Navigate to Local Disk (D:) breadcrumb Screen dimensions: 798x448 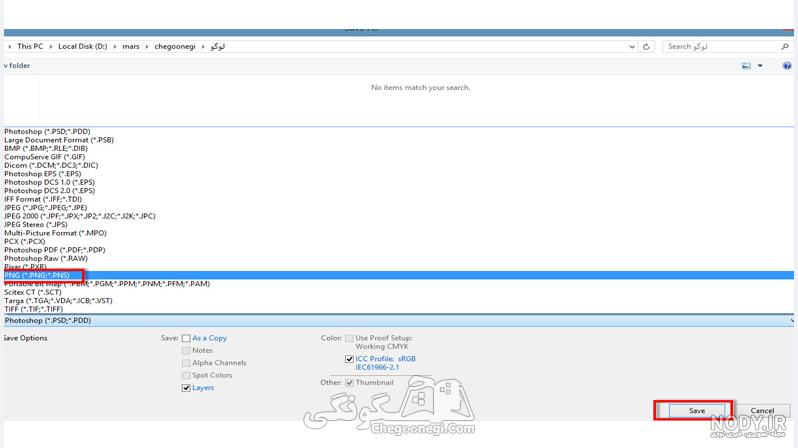click(x=82, y=46)
